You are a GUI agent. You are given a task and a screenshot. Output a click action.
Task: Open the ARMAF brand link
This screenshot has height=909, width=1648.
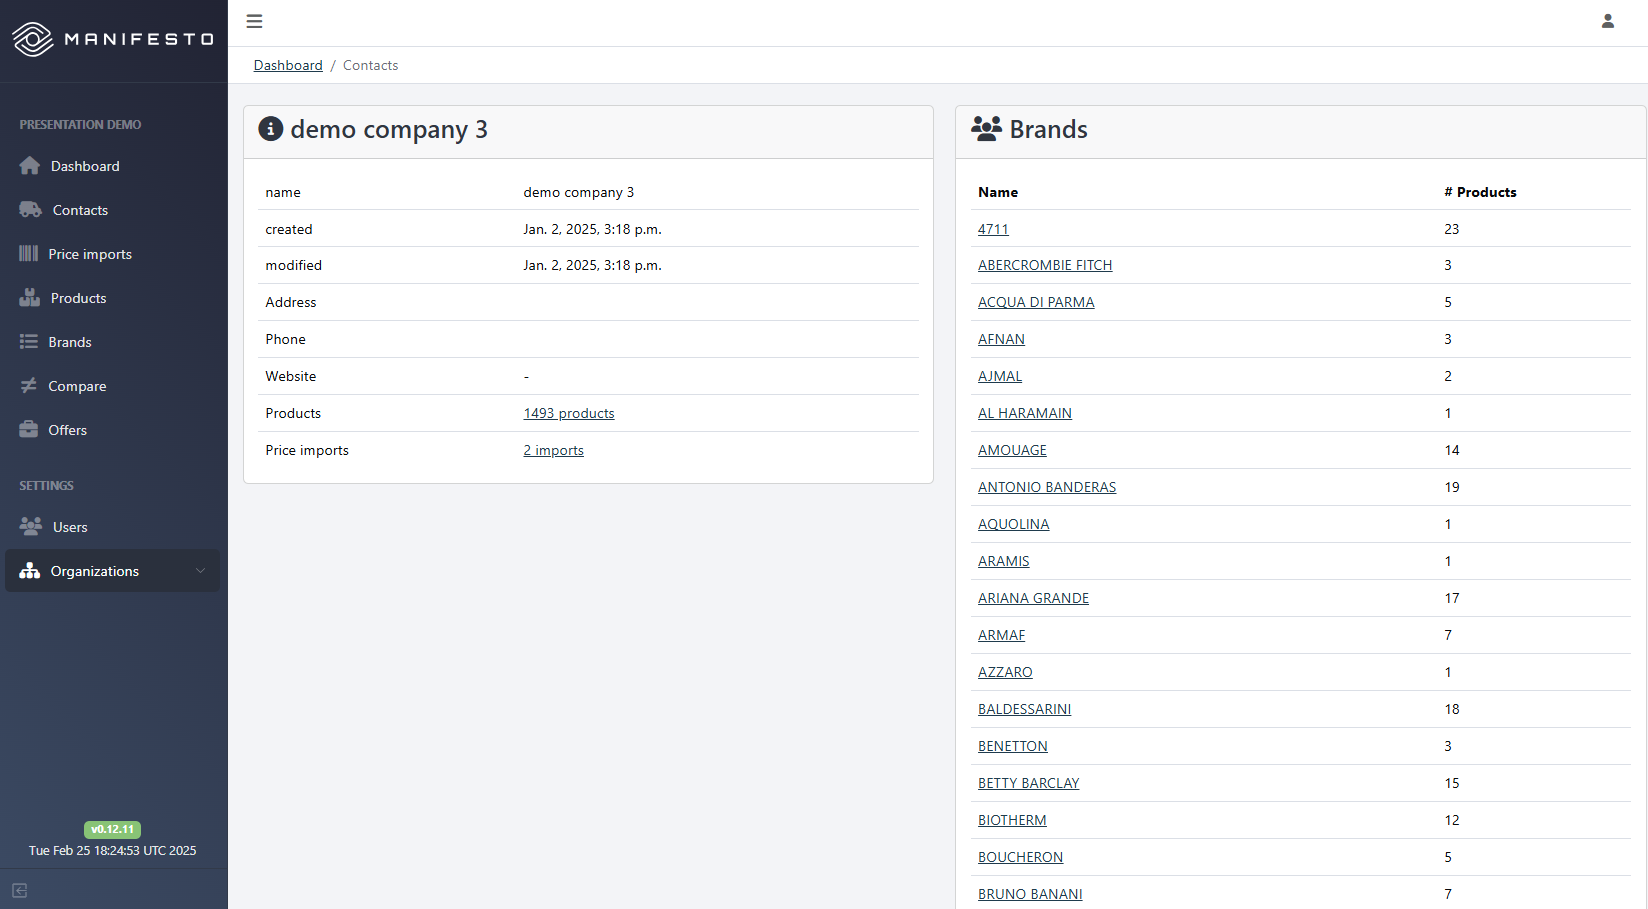coord(1002,635)
